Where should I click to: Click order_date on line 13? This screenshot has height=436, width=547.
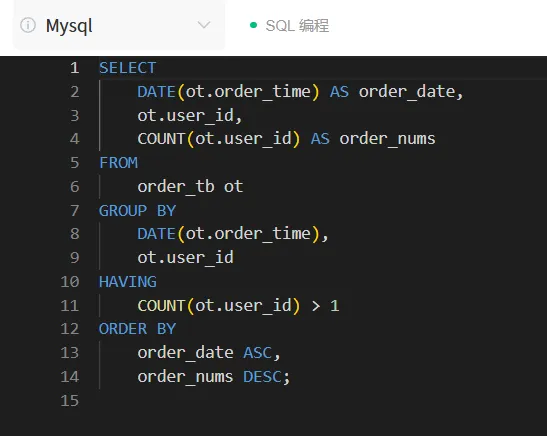click(185, 353)
